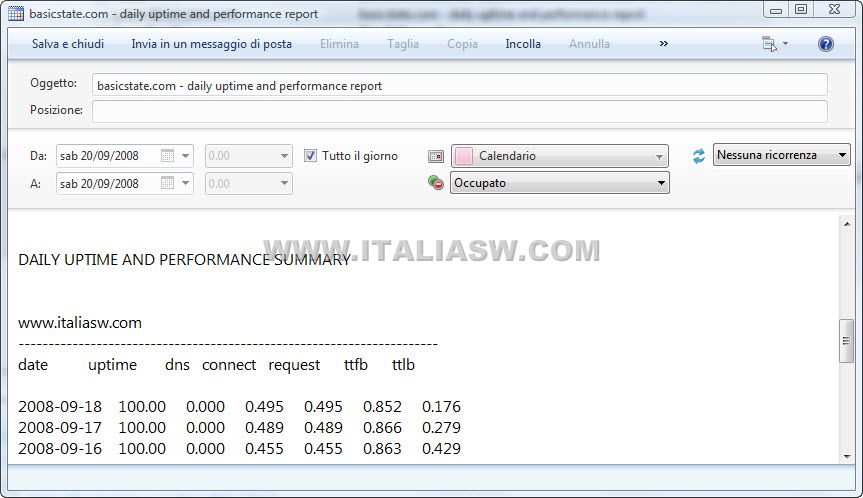Click the value 0.279

(441, 428)
